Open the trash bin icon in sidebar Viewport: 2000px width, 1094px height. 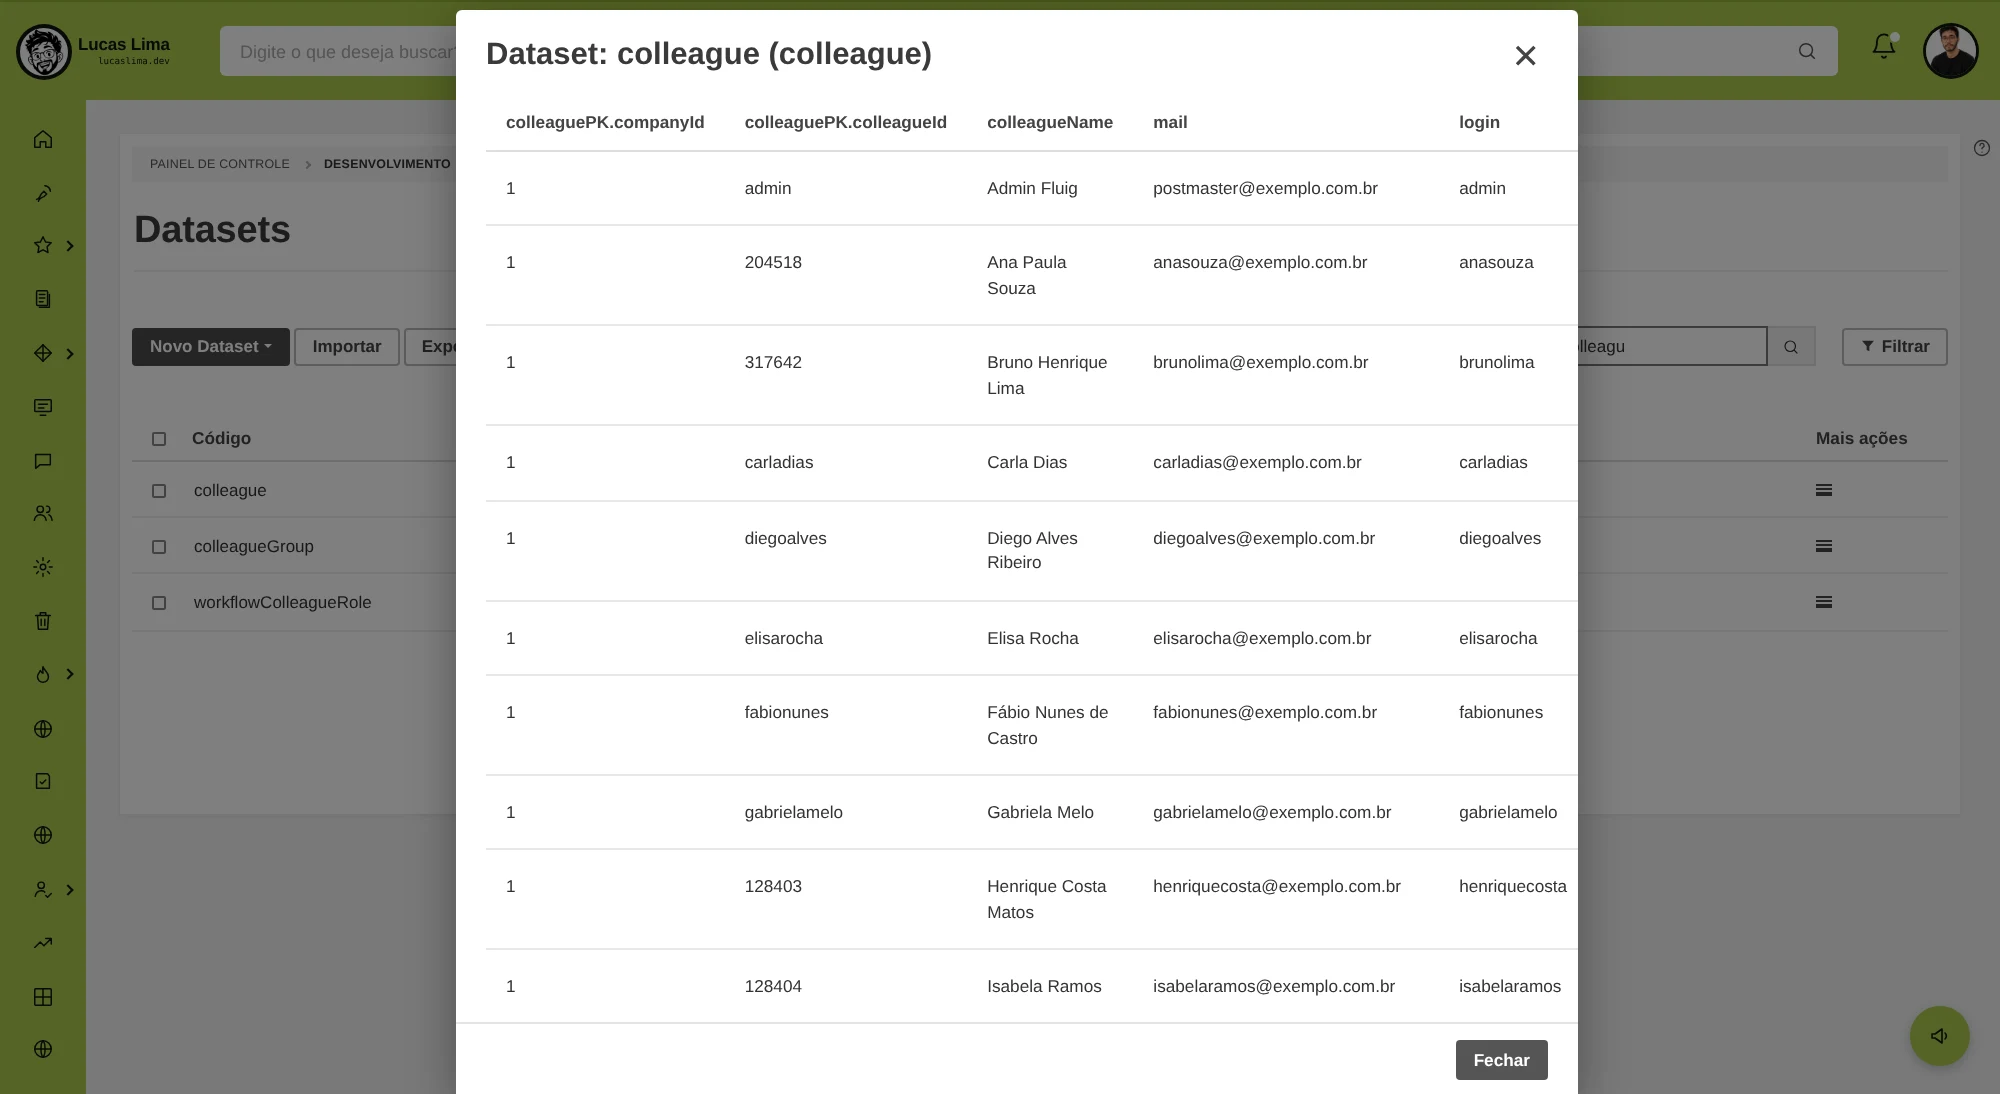pyautogui.click(x=43, y=621)
